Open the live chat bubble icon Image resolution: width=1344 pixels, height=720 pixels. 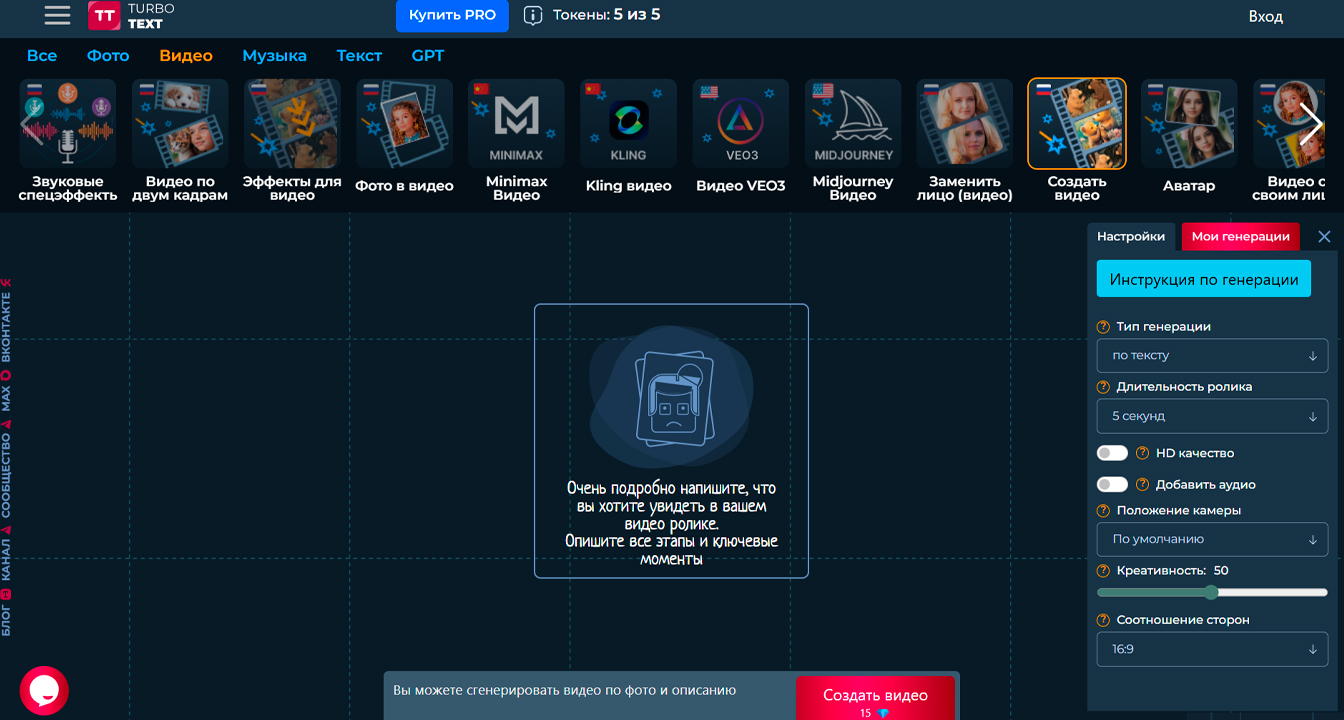44,690
